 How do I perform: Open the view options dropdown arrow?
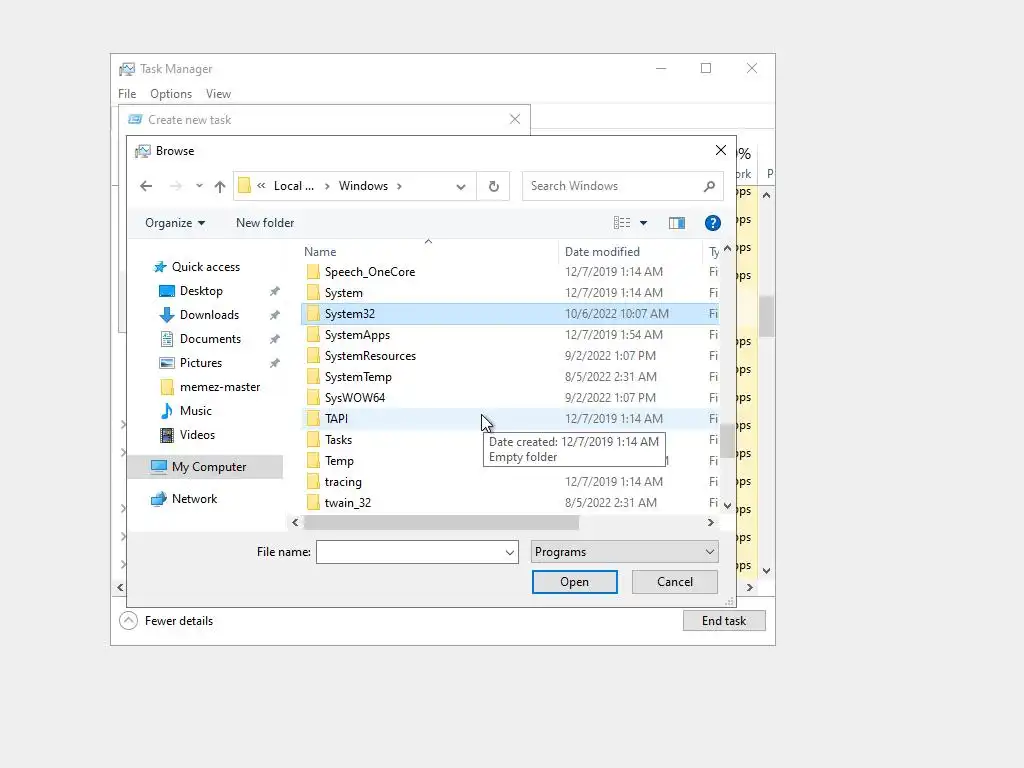coord(643,223)
